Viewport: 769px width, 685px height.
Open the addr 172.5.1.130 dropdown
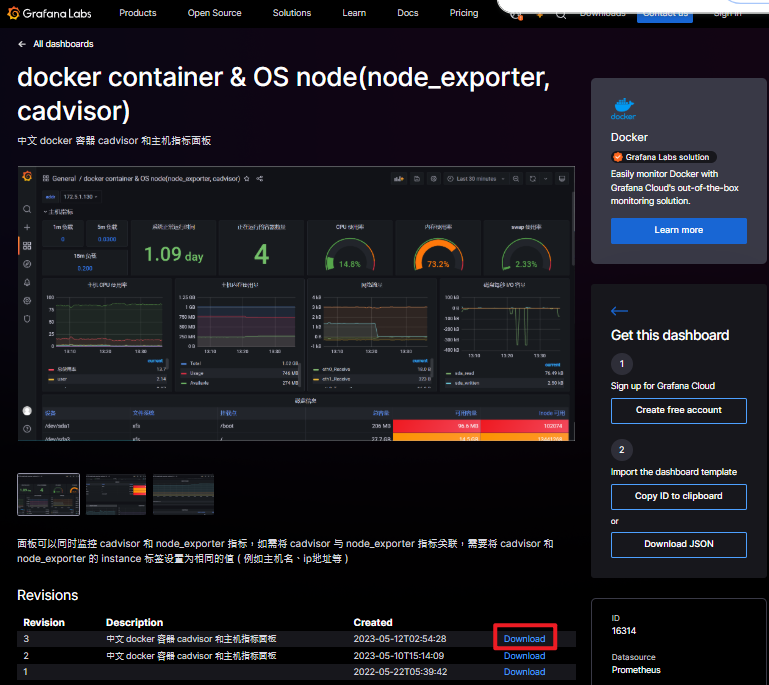[80, 197]
